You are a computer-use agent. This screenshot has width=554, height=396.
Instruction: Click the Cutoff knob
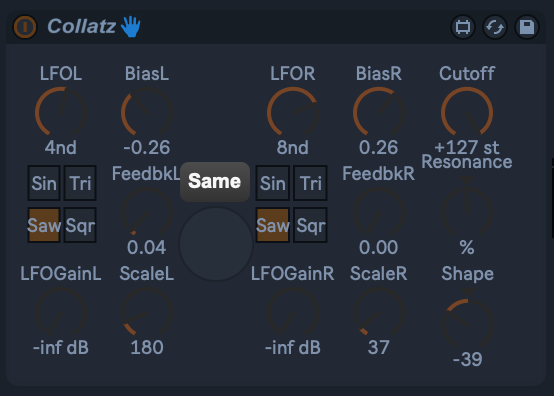467,112
